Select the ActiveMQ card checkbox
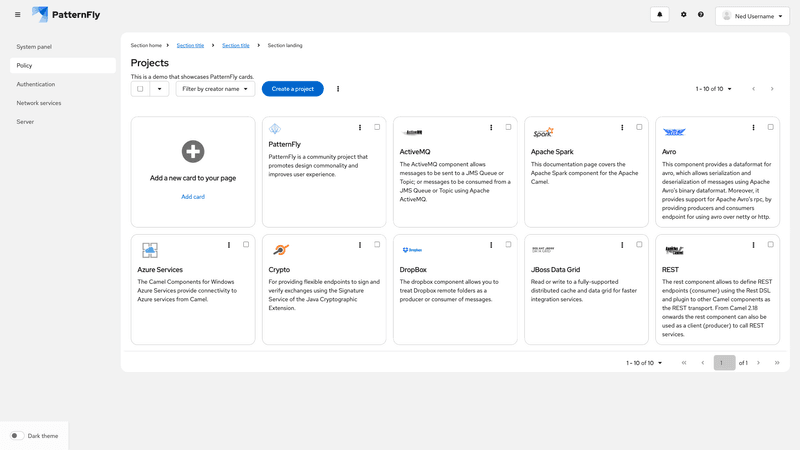The width and height of the screenshot is (800, 450). pyautogui.click(x=508, y=127)
